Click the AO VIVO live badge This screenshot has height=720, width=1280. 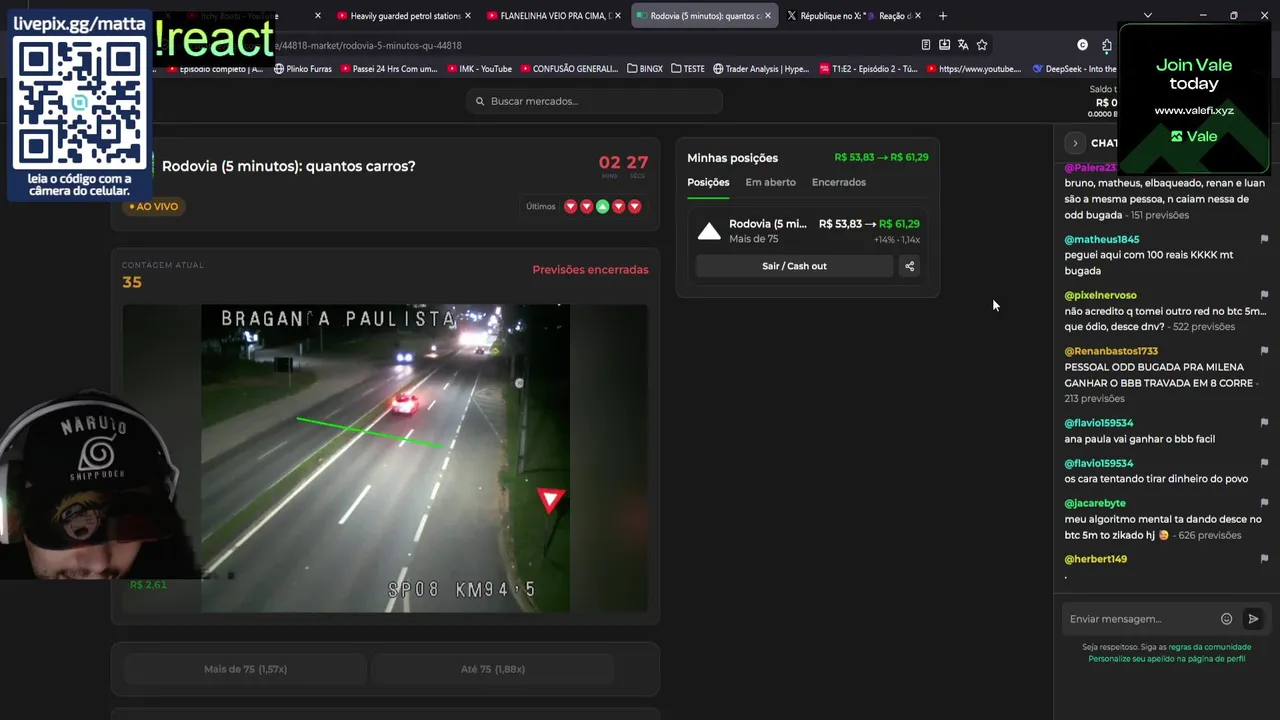[153, 207]
